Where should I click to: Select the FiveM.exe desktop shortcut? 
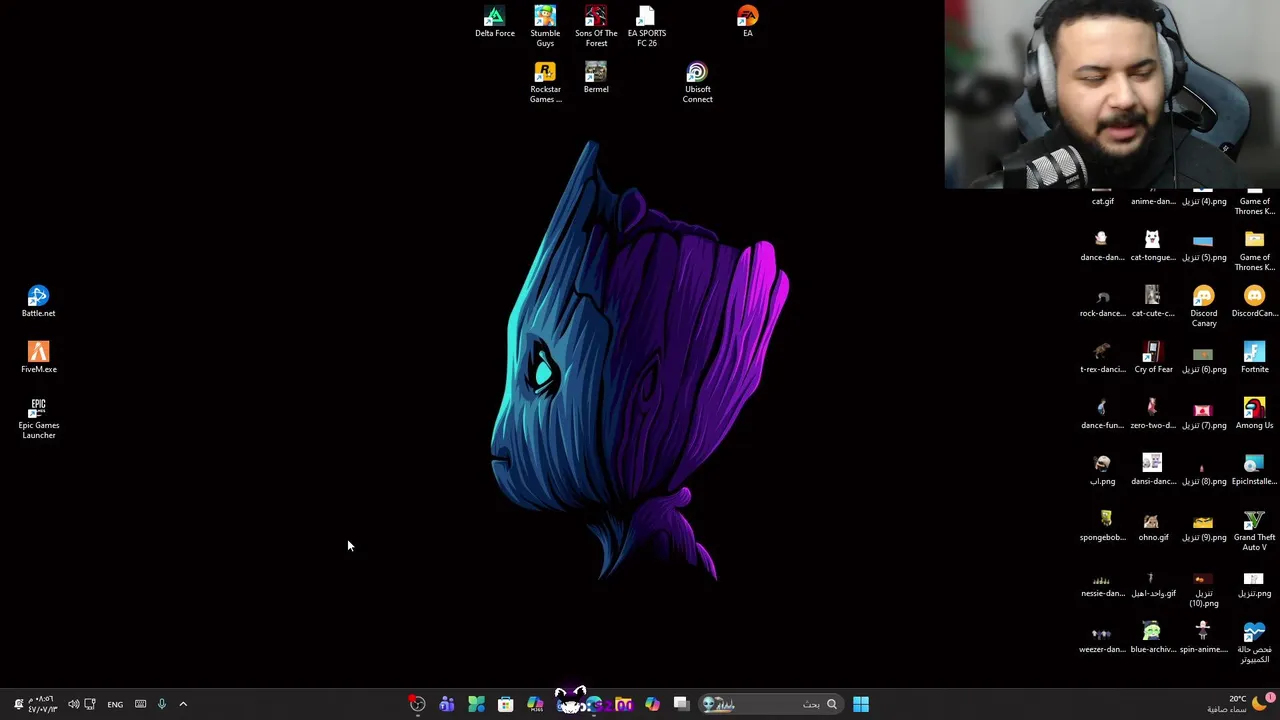coord(38,358)
